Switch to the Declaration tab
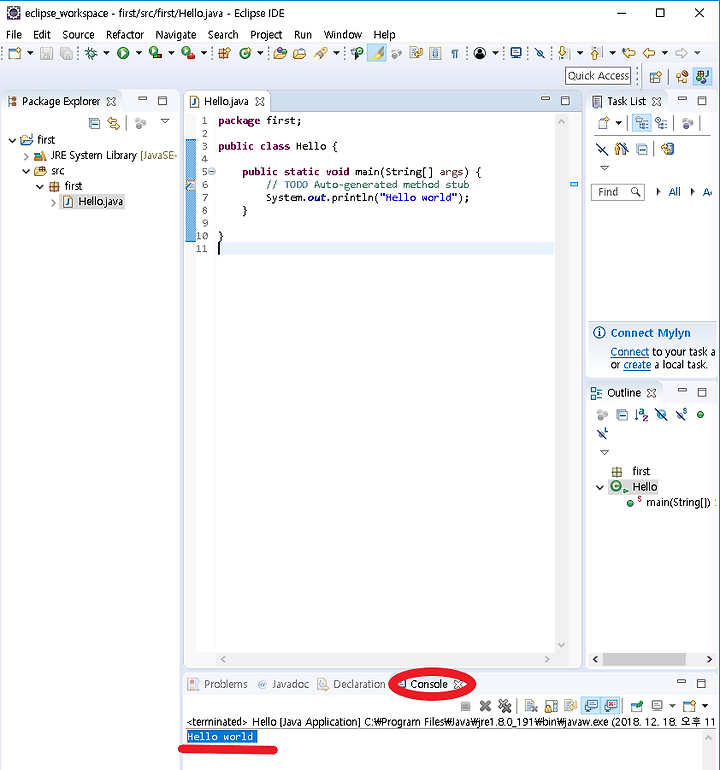720x770 pixels. tap(351, 684)
